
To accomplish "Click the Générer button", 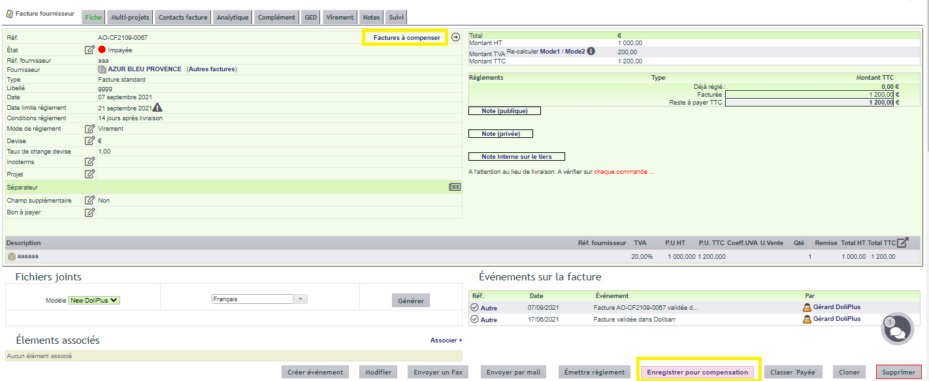I will pyautogui.click(x=411, y=300).
